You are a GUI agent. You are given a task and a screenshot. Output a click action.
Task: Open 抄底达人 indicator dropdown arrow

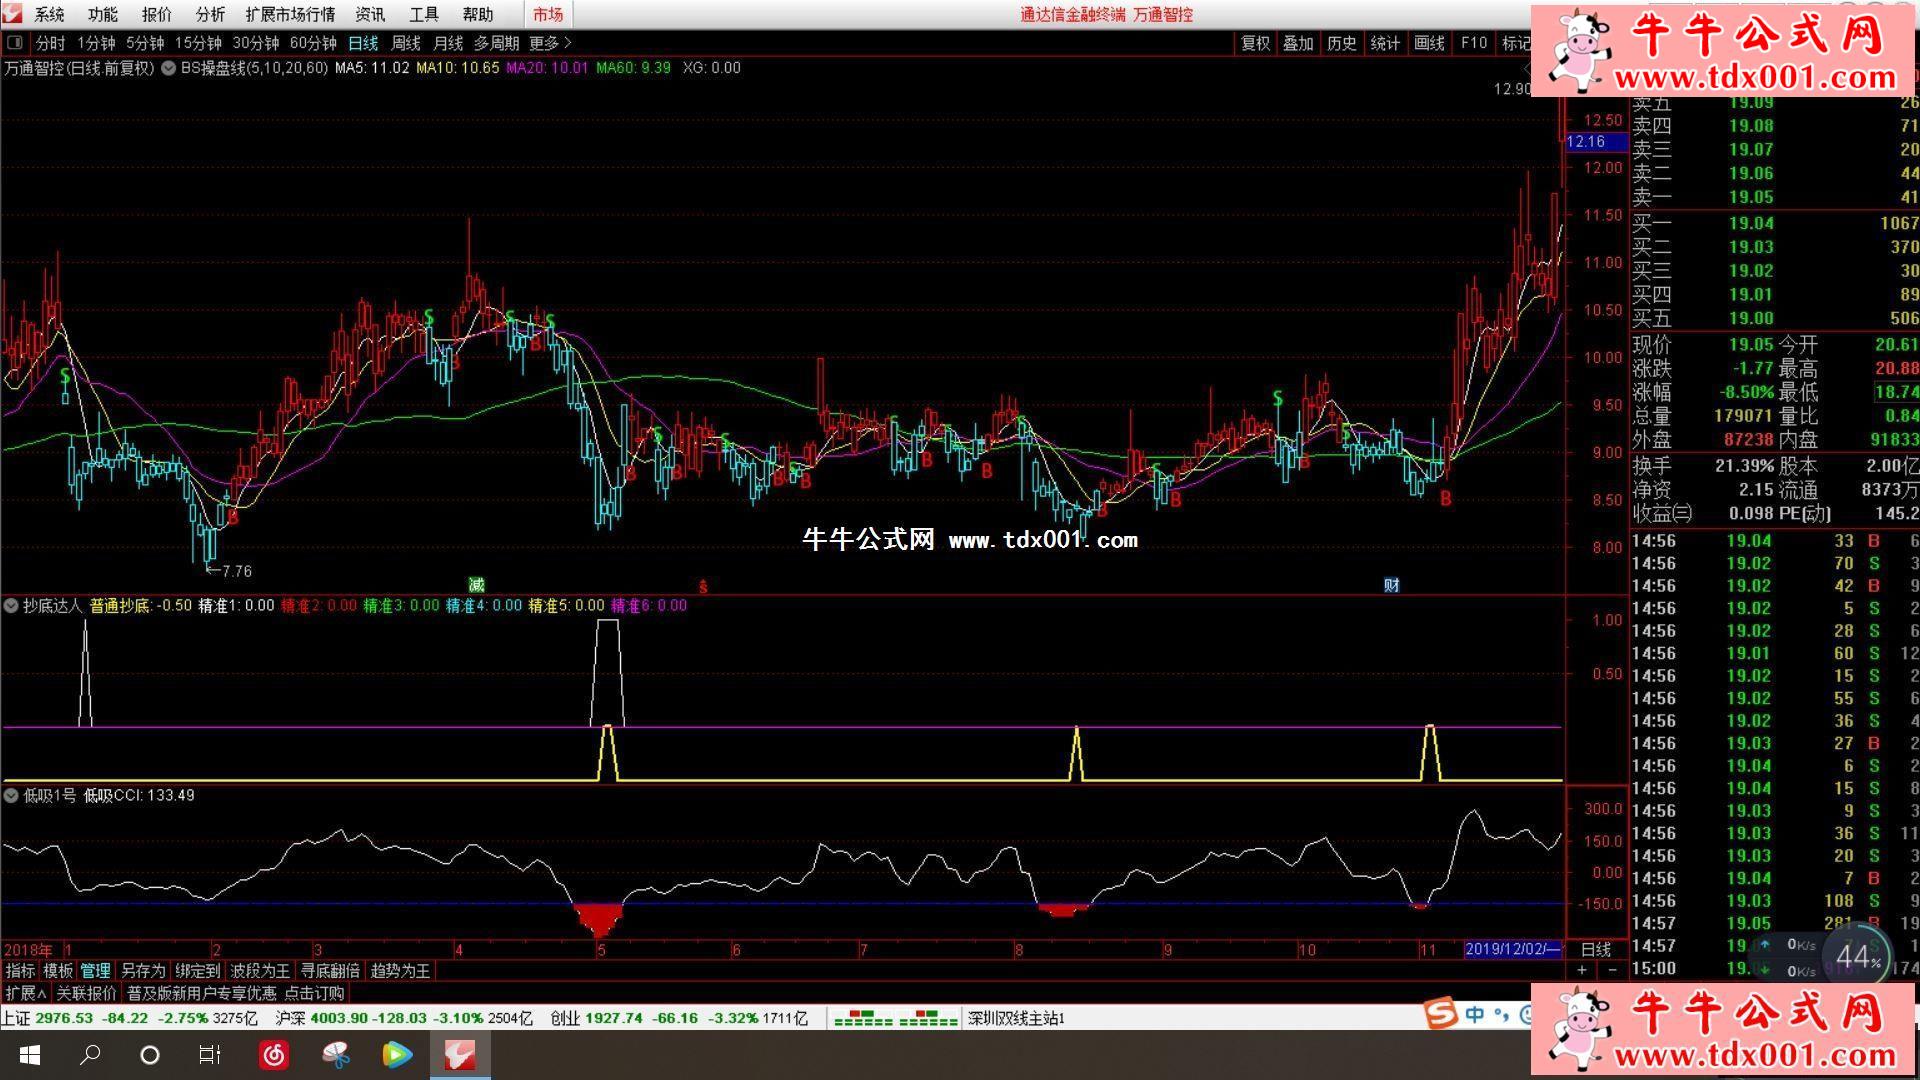click(11, 605)
